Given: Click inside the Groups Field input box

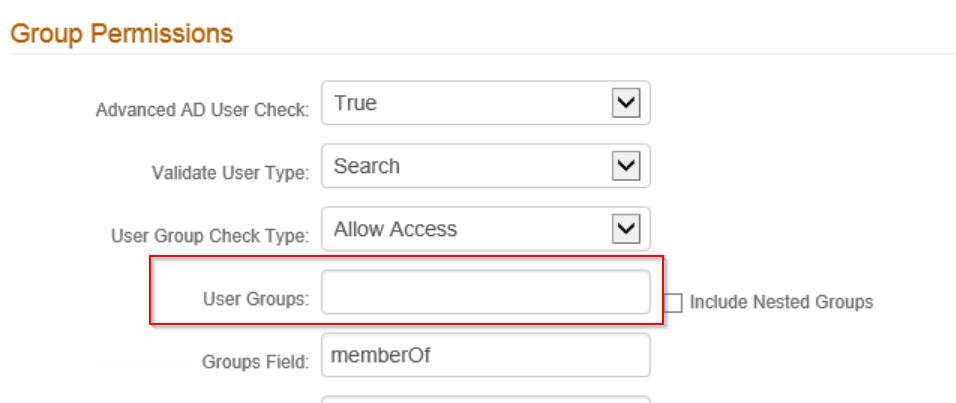Looking at the screenshot, I should (486, 355).
